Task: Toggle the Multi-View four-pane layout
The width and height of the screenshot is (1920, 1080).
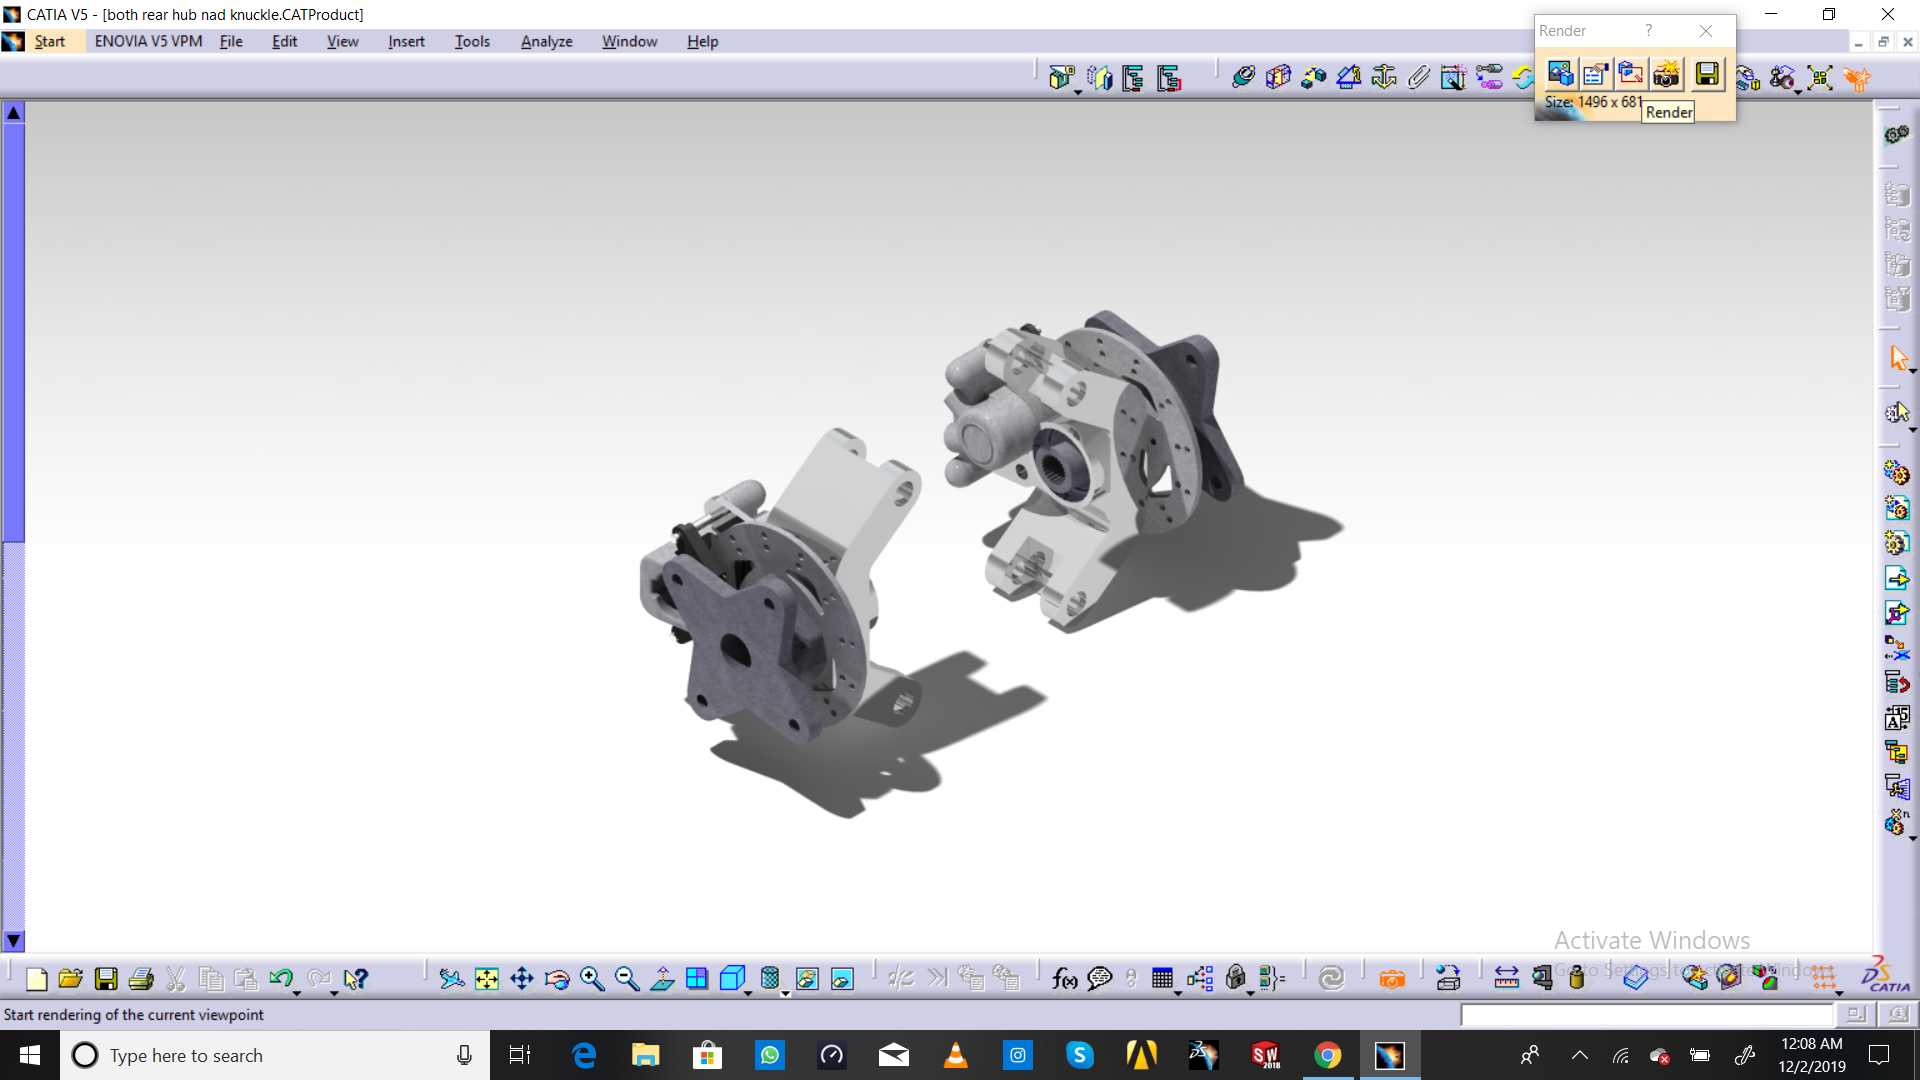Action: (697, 978)
